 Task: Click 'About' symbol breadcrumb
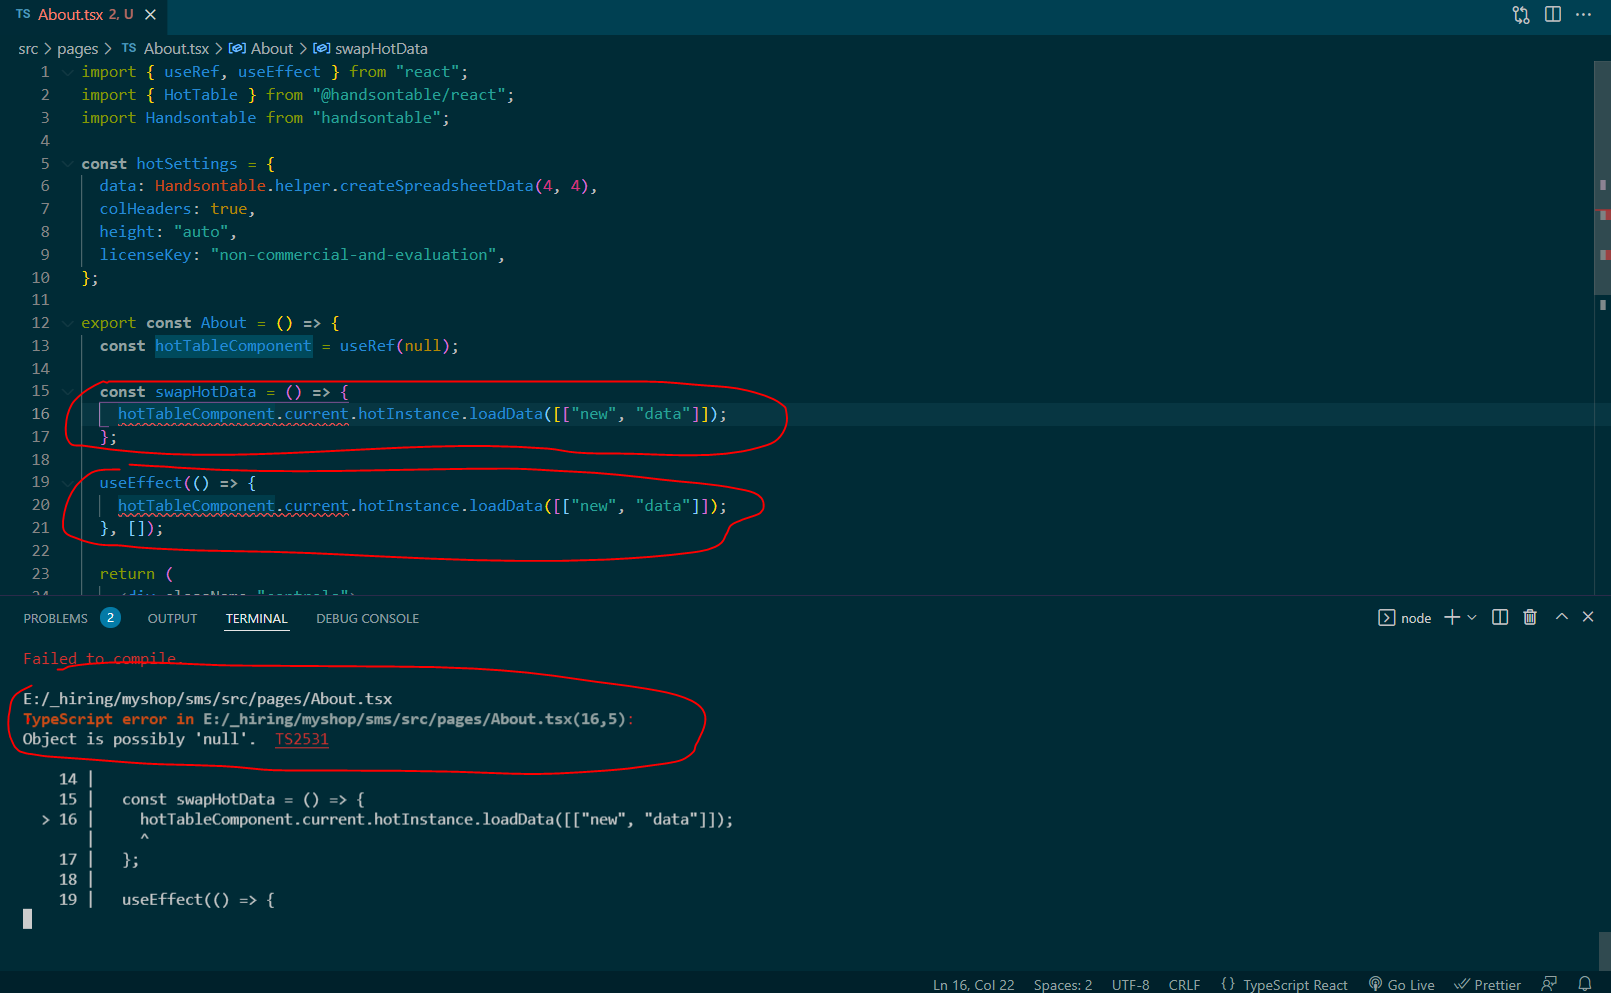[x=261, y=49]
